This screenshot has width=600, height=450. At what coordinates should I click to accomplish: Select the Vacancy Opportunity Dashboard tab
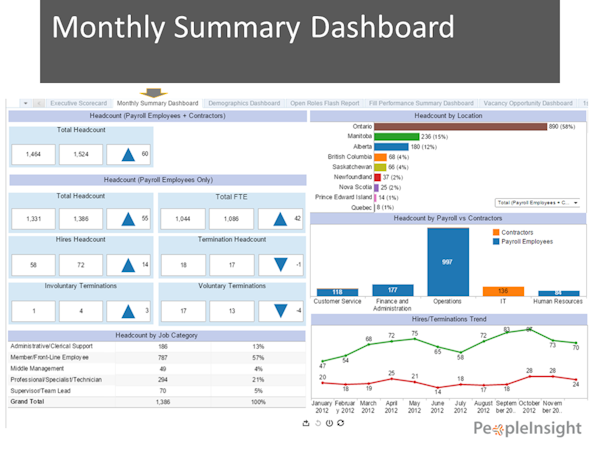(528, 103)
